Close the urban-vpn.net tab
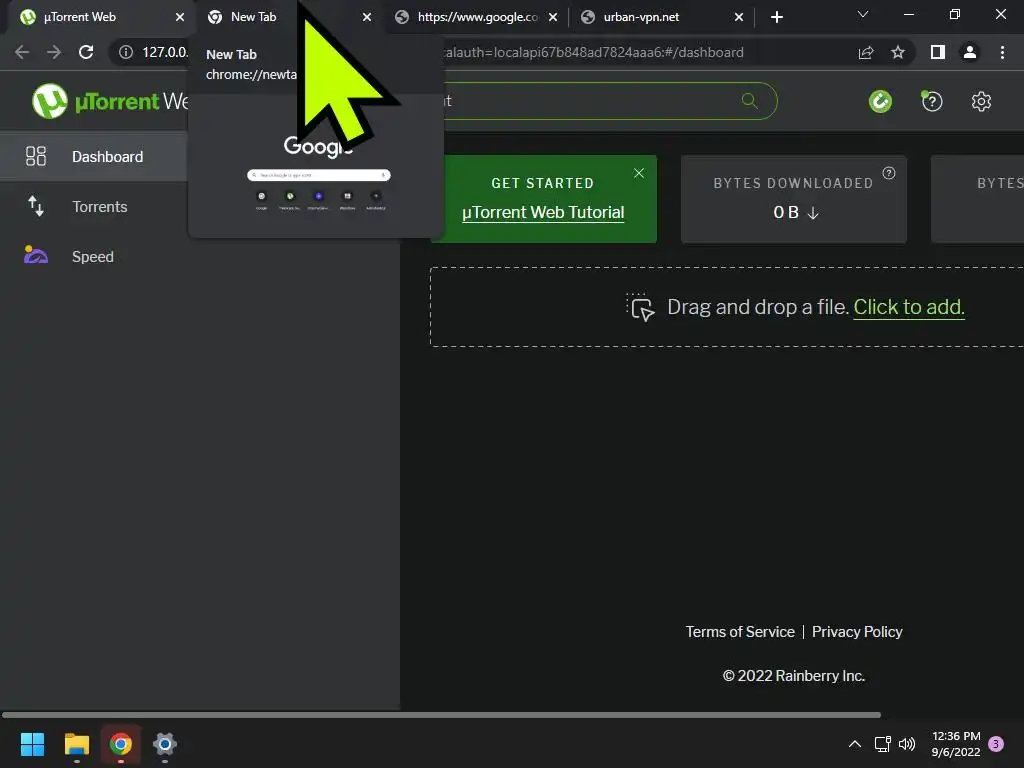 (x=739, y=17)
